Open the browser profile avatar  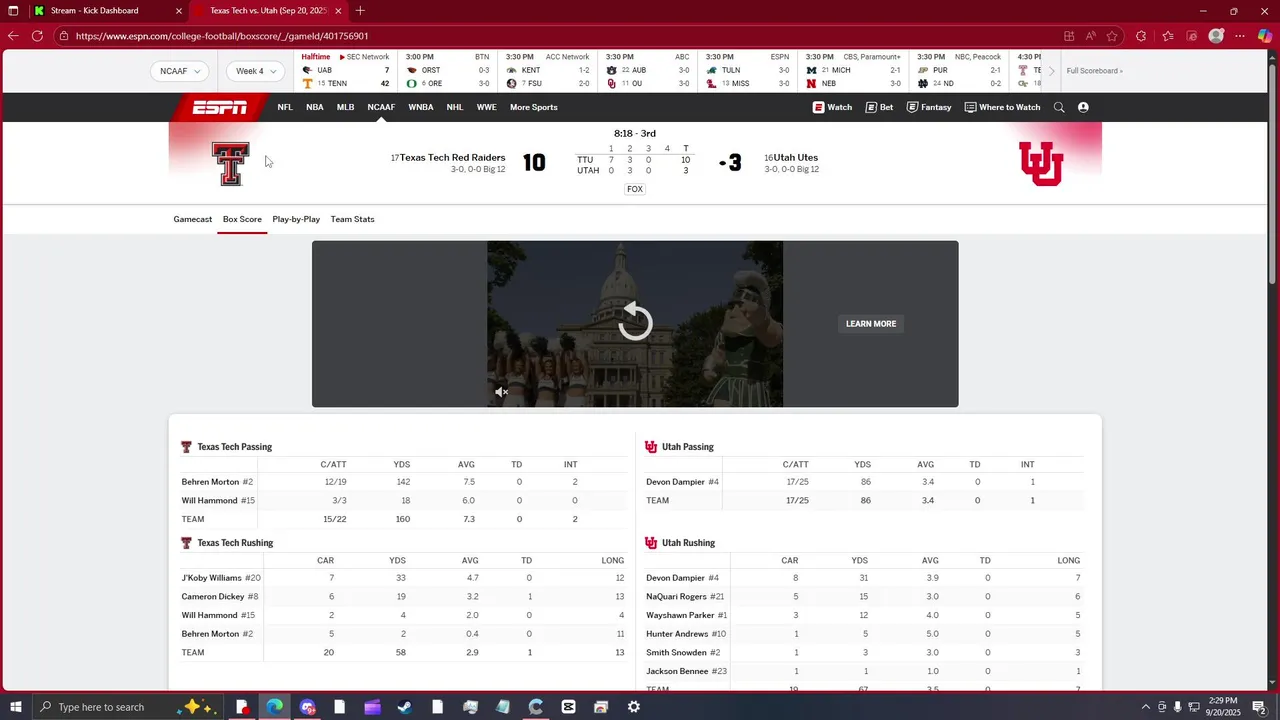[x=1216, y=36]
